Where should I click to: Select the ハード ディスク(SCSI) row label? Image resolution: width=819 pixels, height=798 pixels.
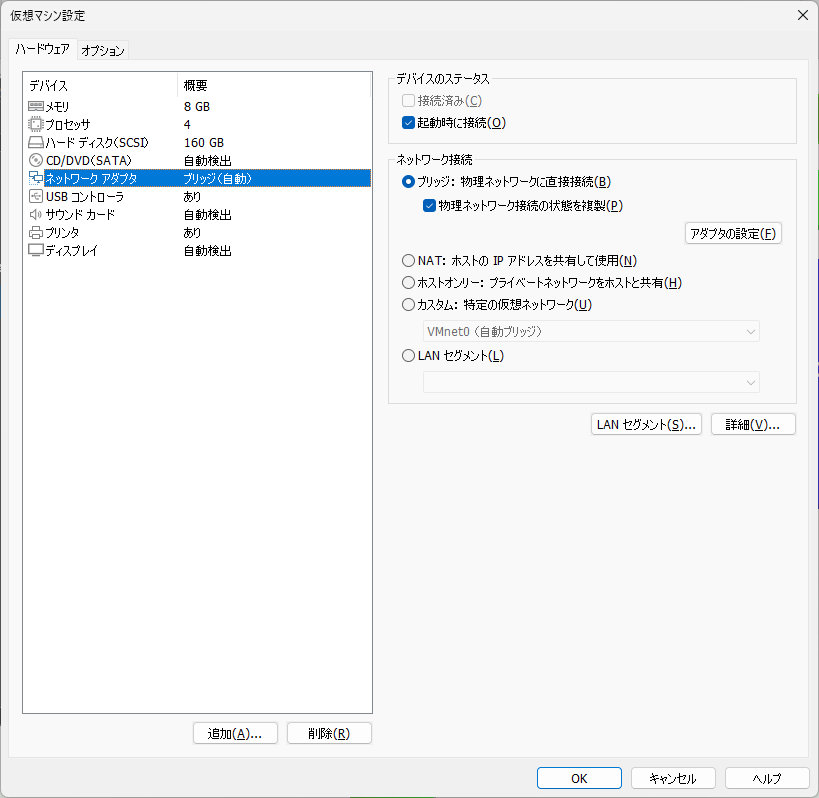pos(97,143)
